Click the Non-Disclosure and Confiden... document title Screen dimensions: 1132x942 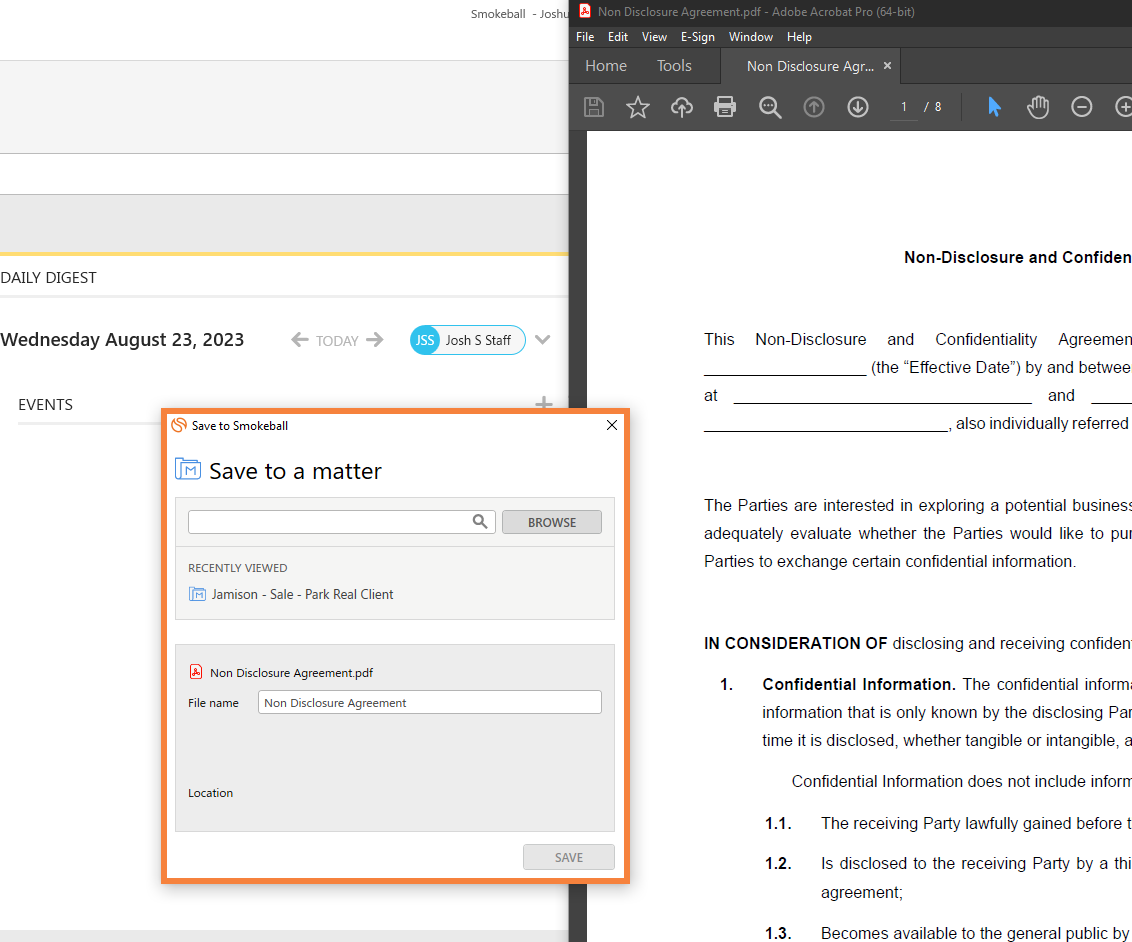coord(1017,258)
